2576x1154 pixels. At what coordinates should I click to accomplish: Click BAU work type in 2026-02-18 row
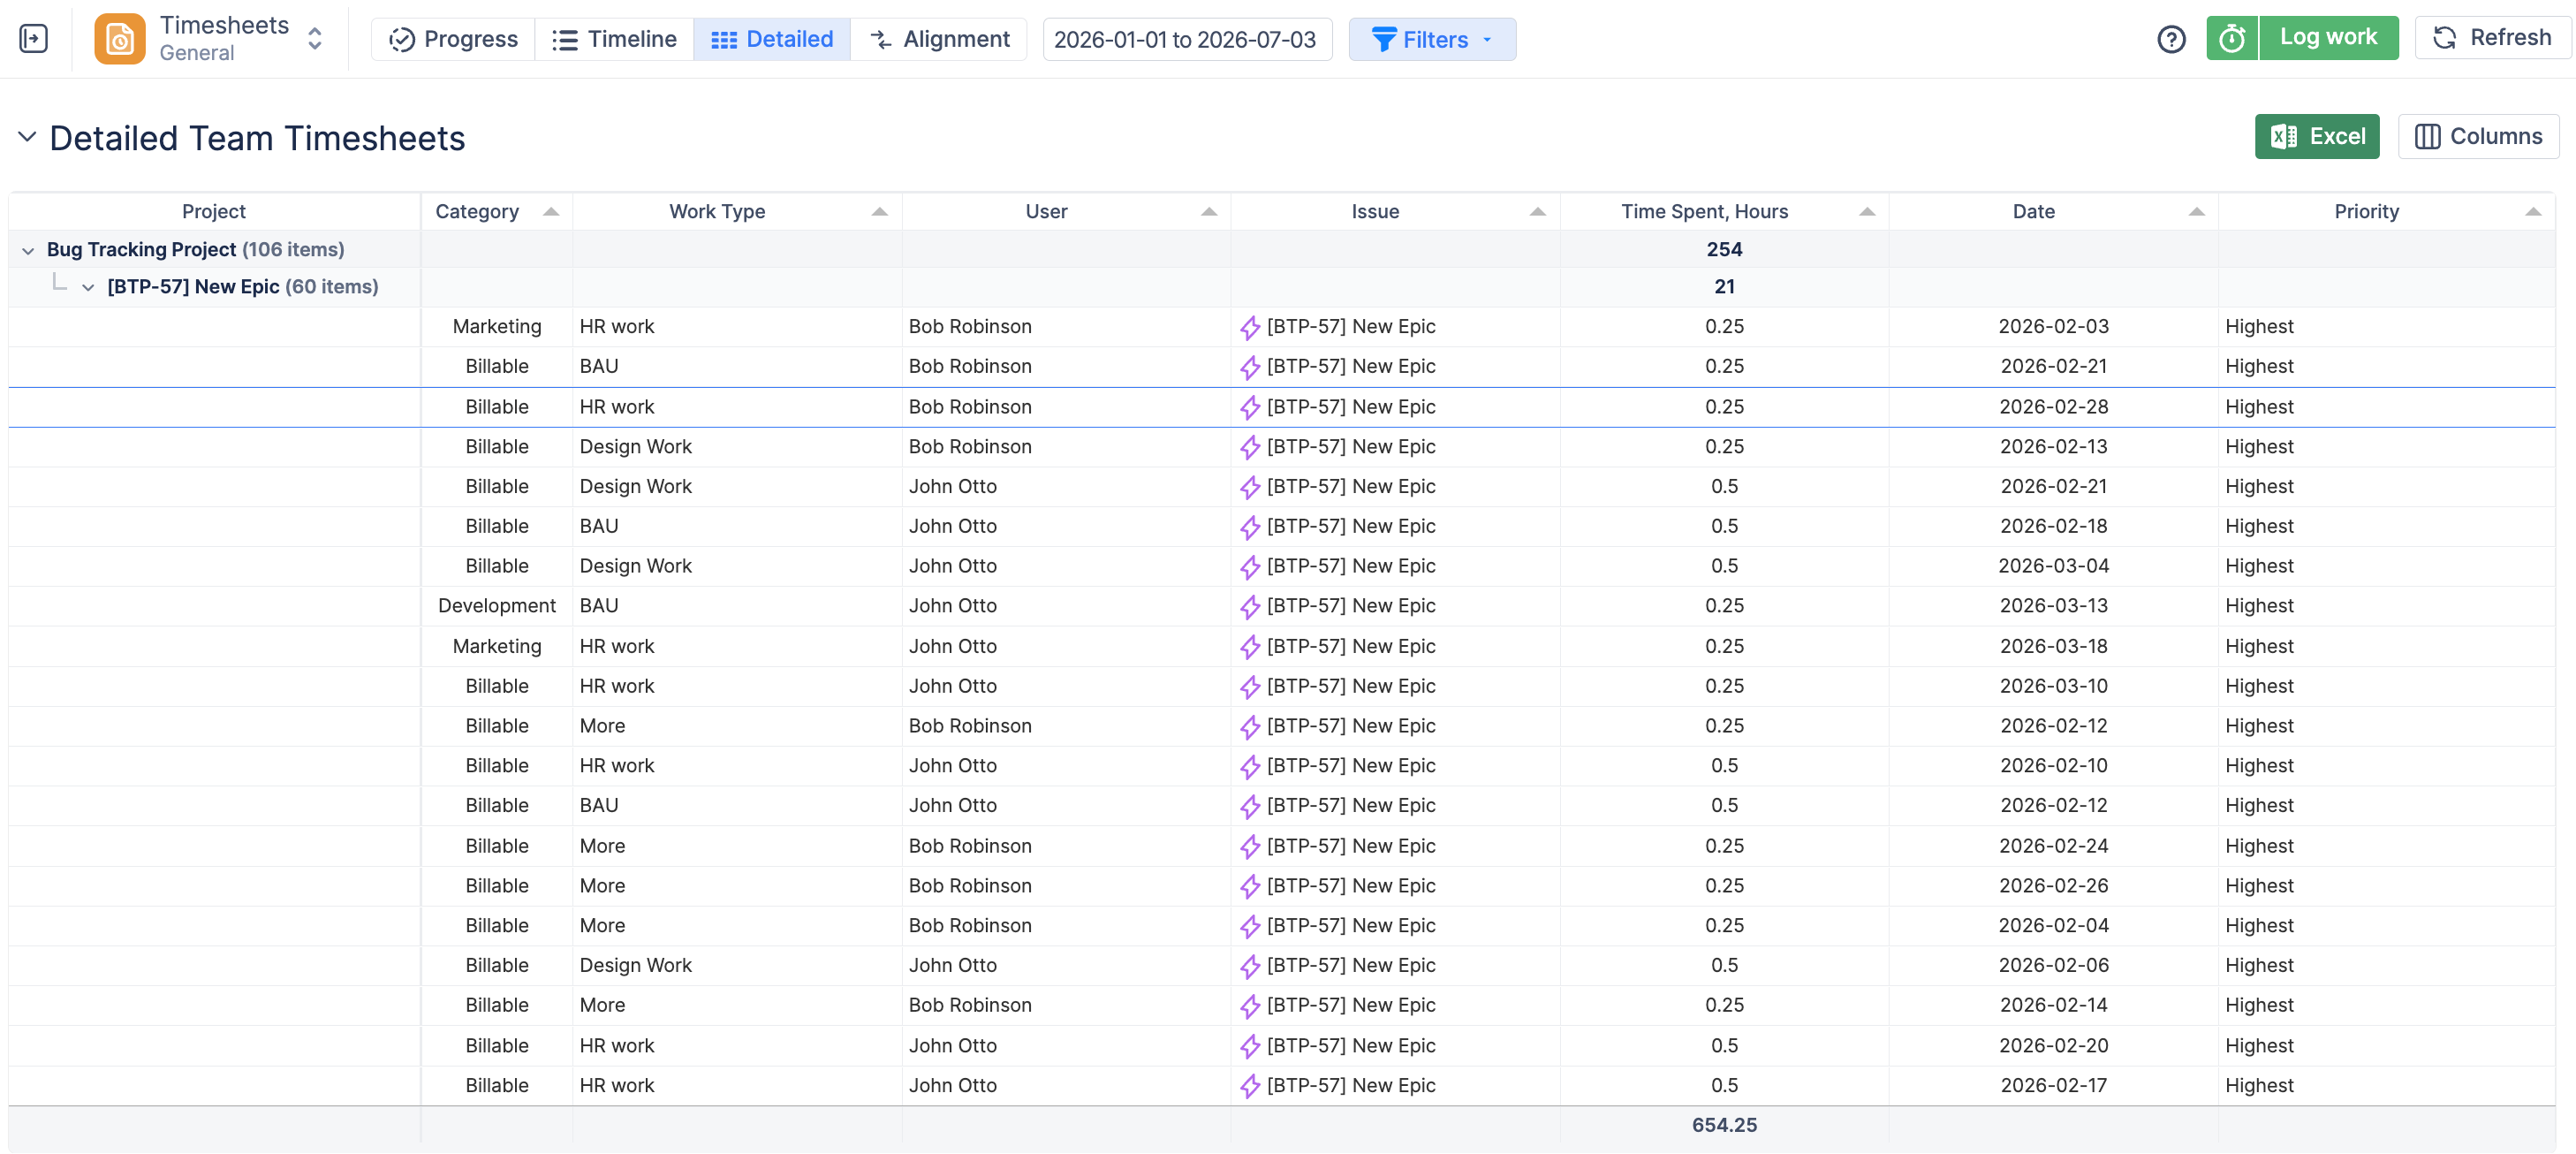[598, 526]
